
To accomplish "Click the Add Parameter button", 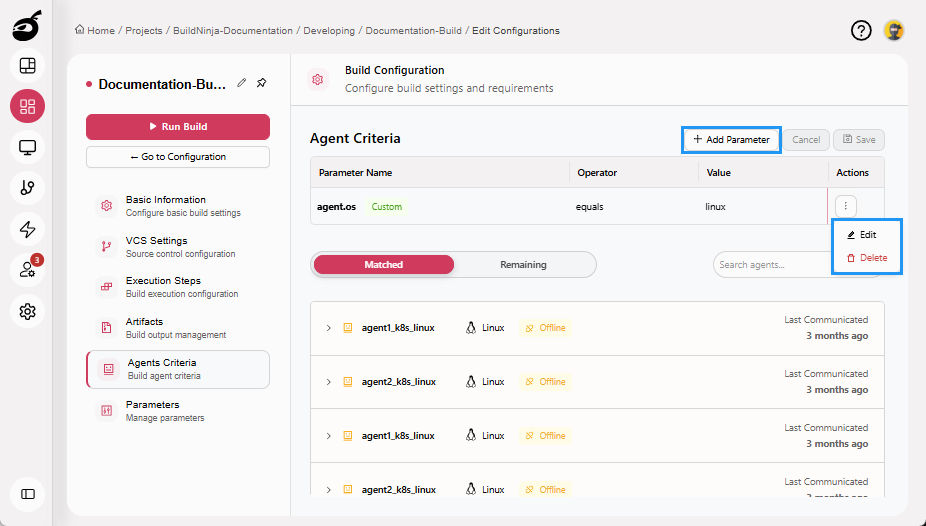I will 731,140.
